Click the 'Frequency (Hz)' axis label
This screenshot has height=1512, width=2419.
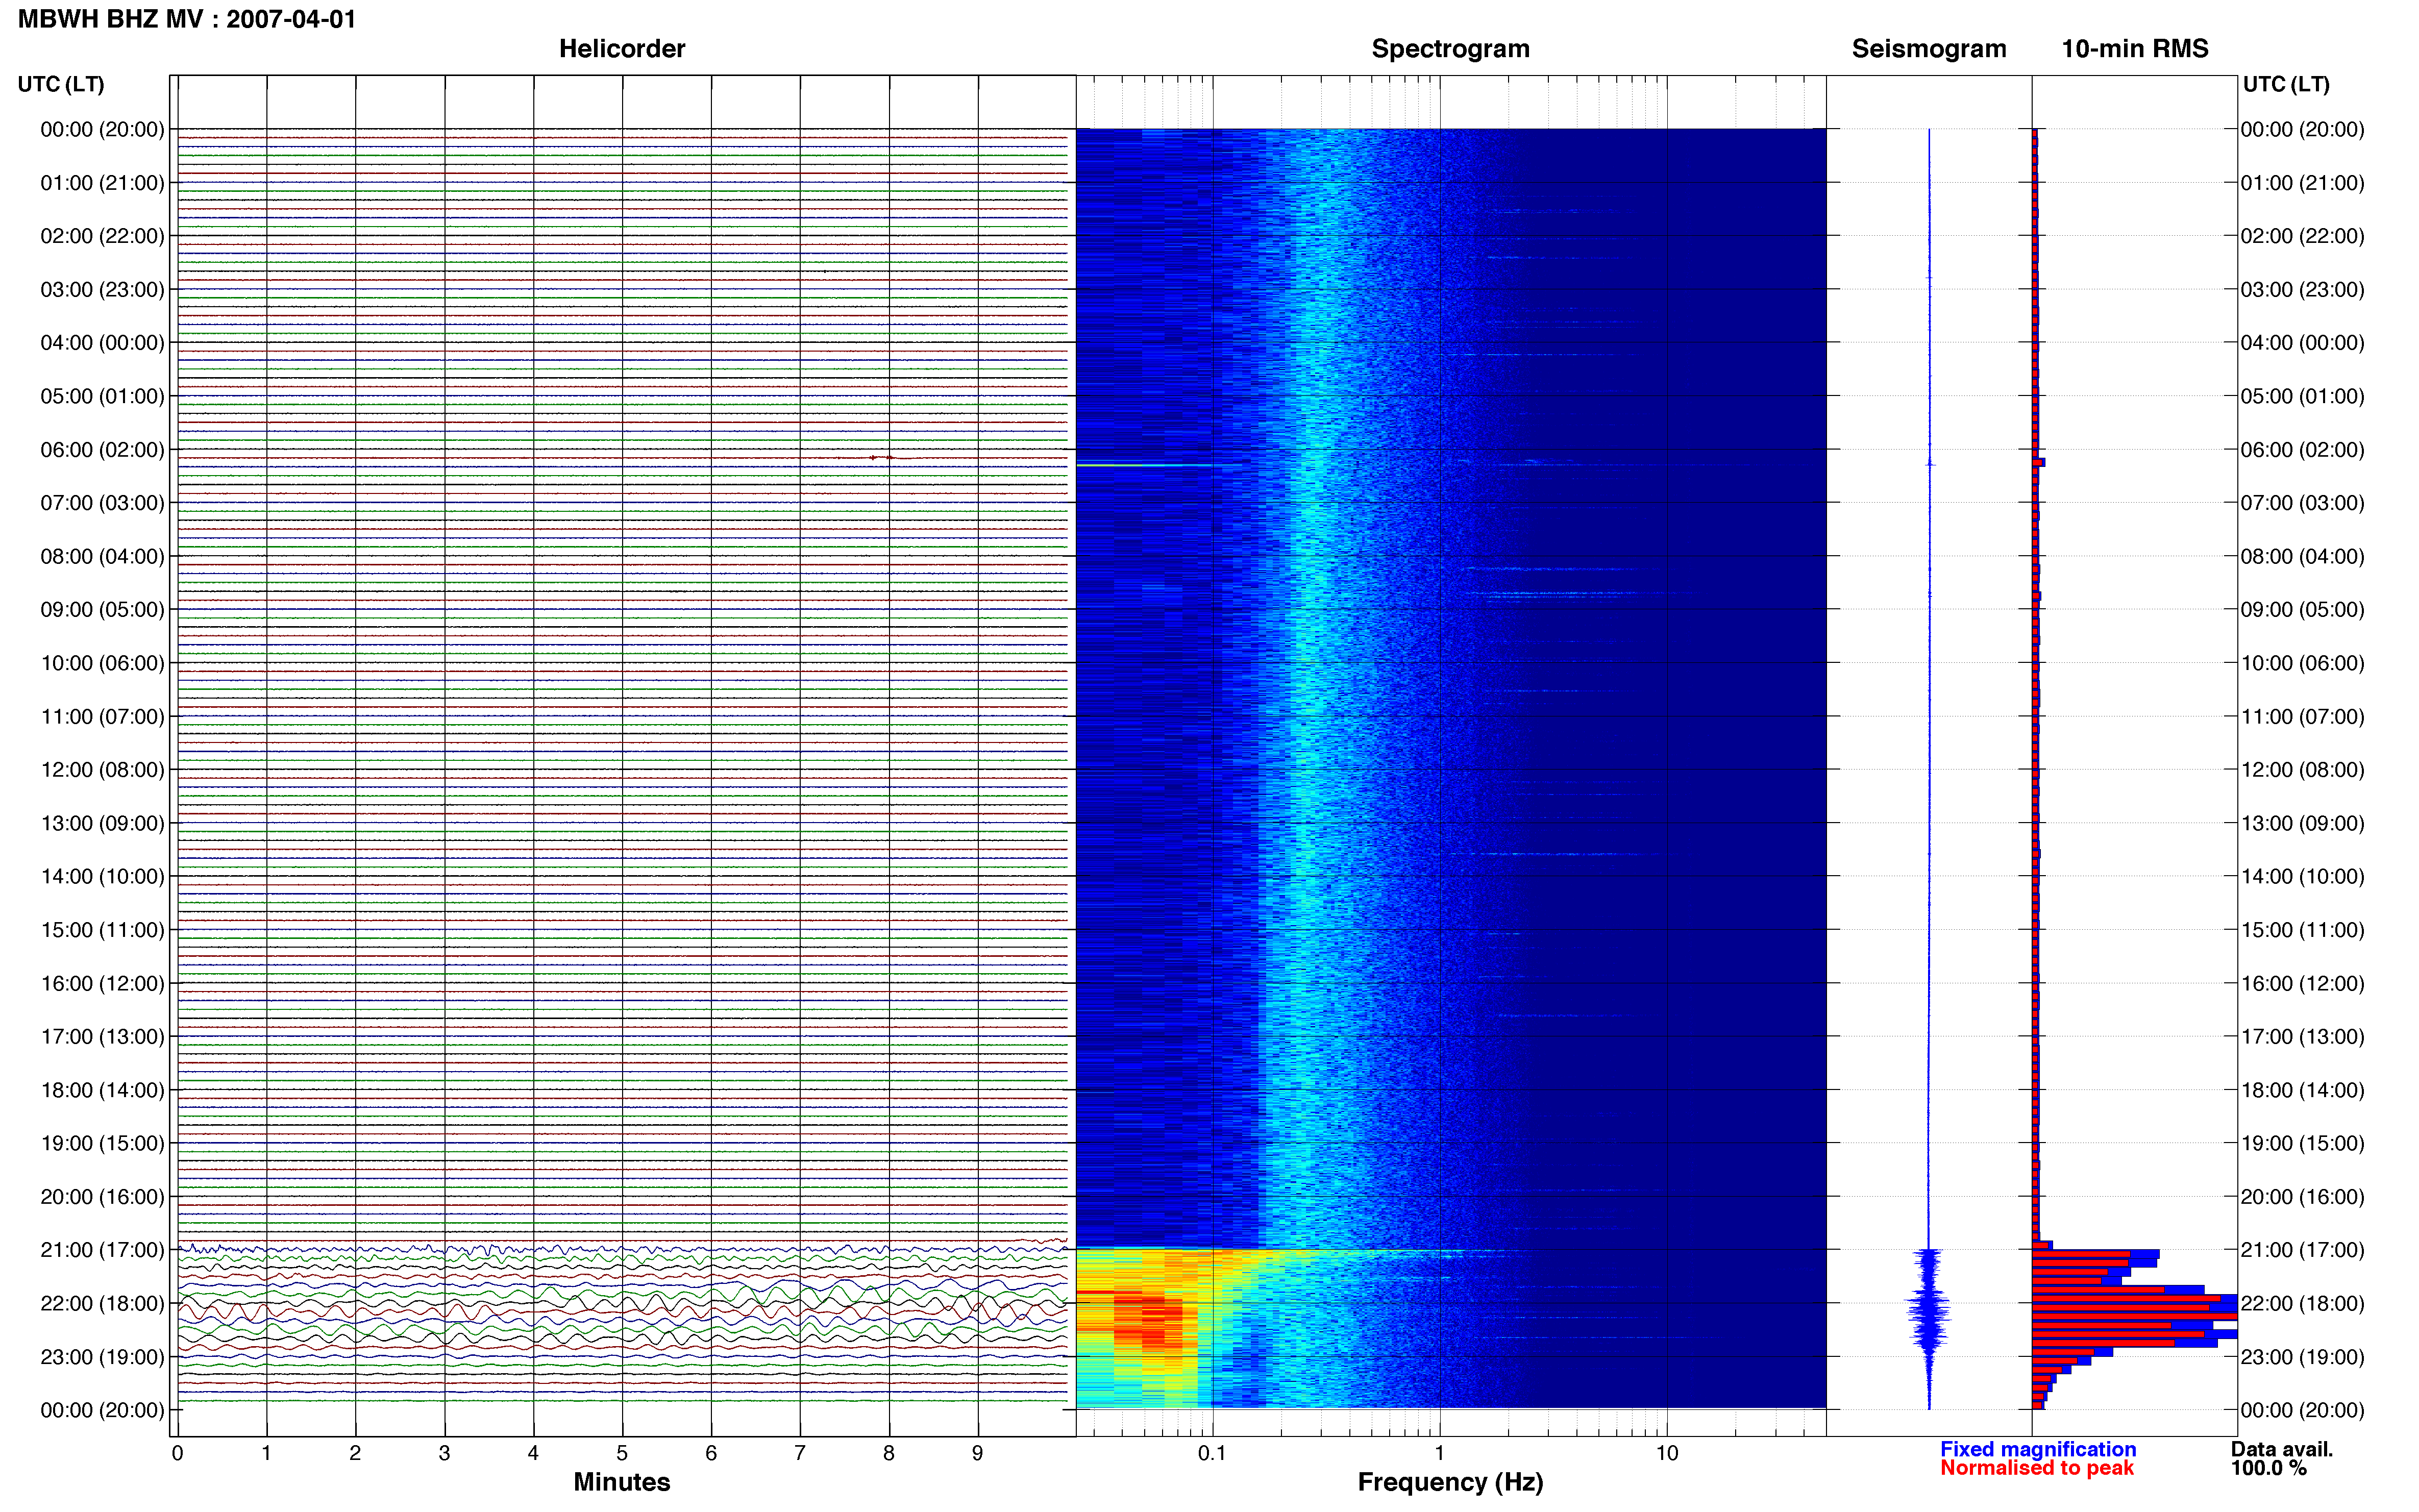1450,1482
